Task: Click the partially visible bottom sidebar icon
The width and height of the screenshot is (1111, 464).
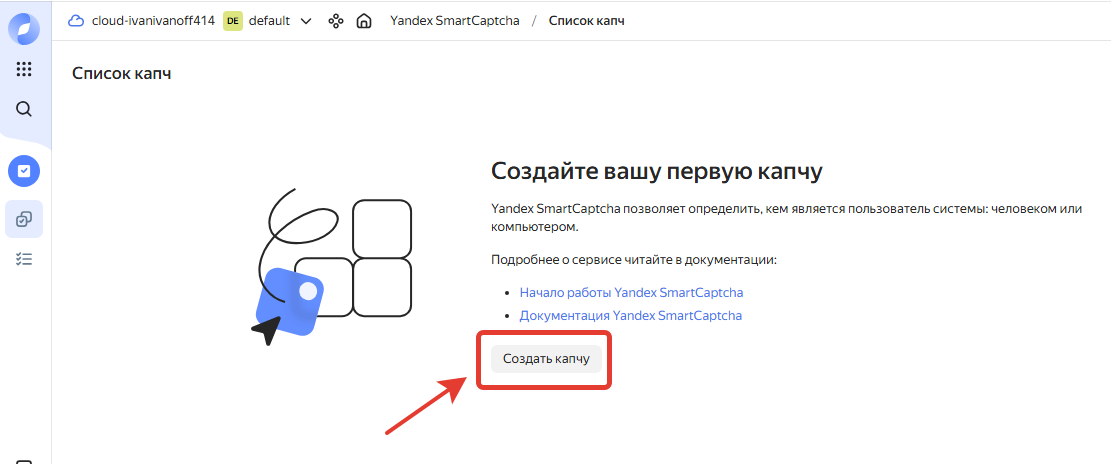Action: pos(24,460)
